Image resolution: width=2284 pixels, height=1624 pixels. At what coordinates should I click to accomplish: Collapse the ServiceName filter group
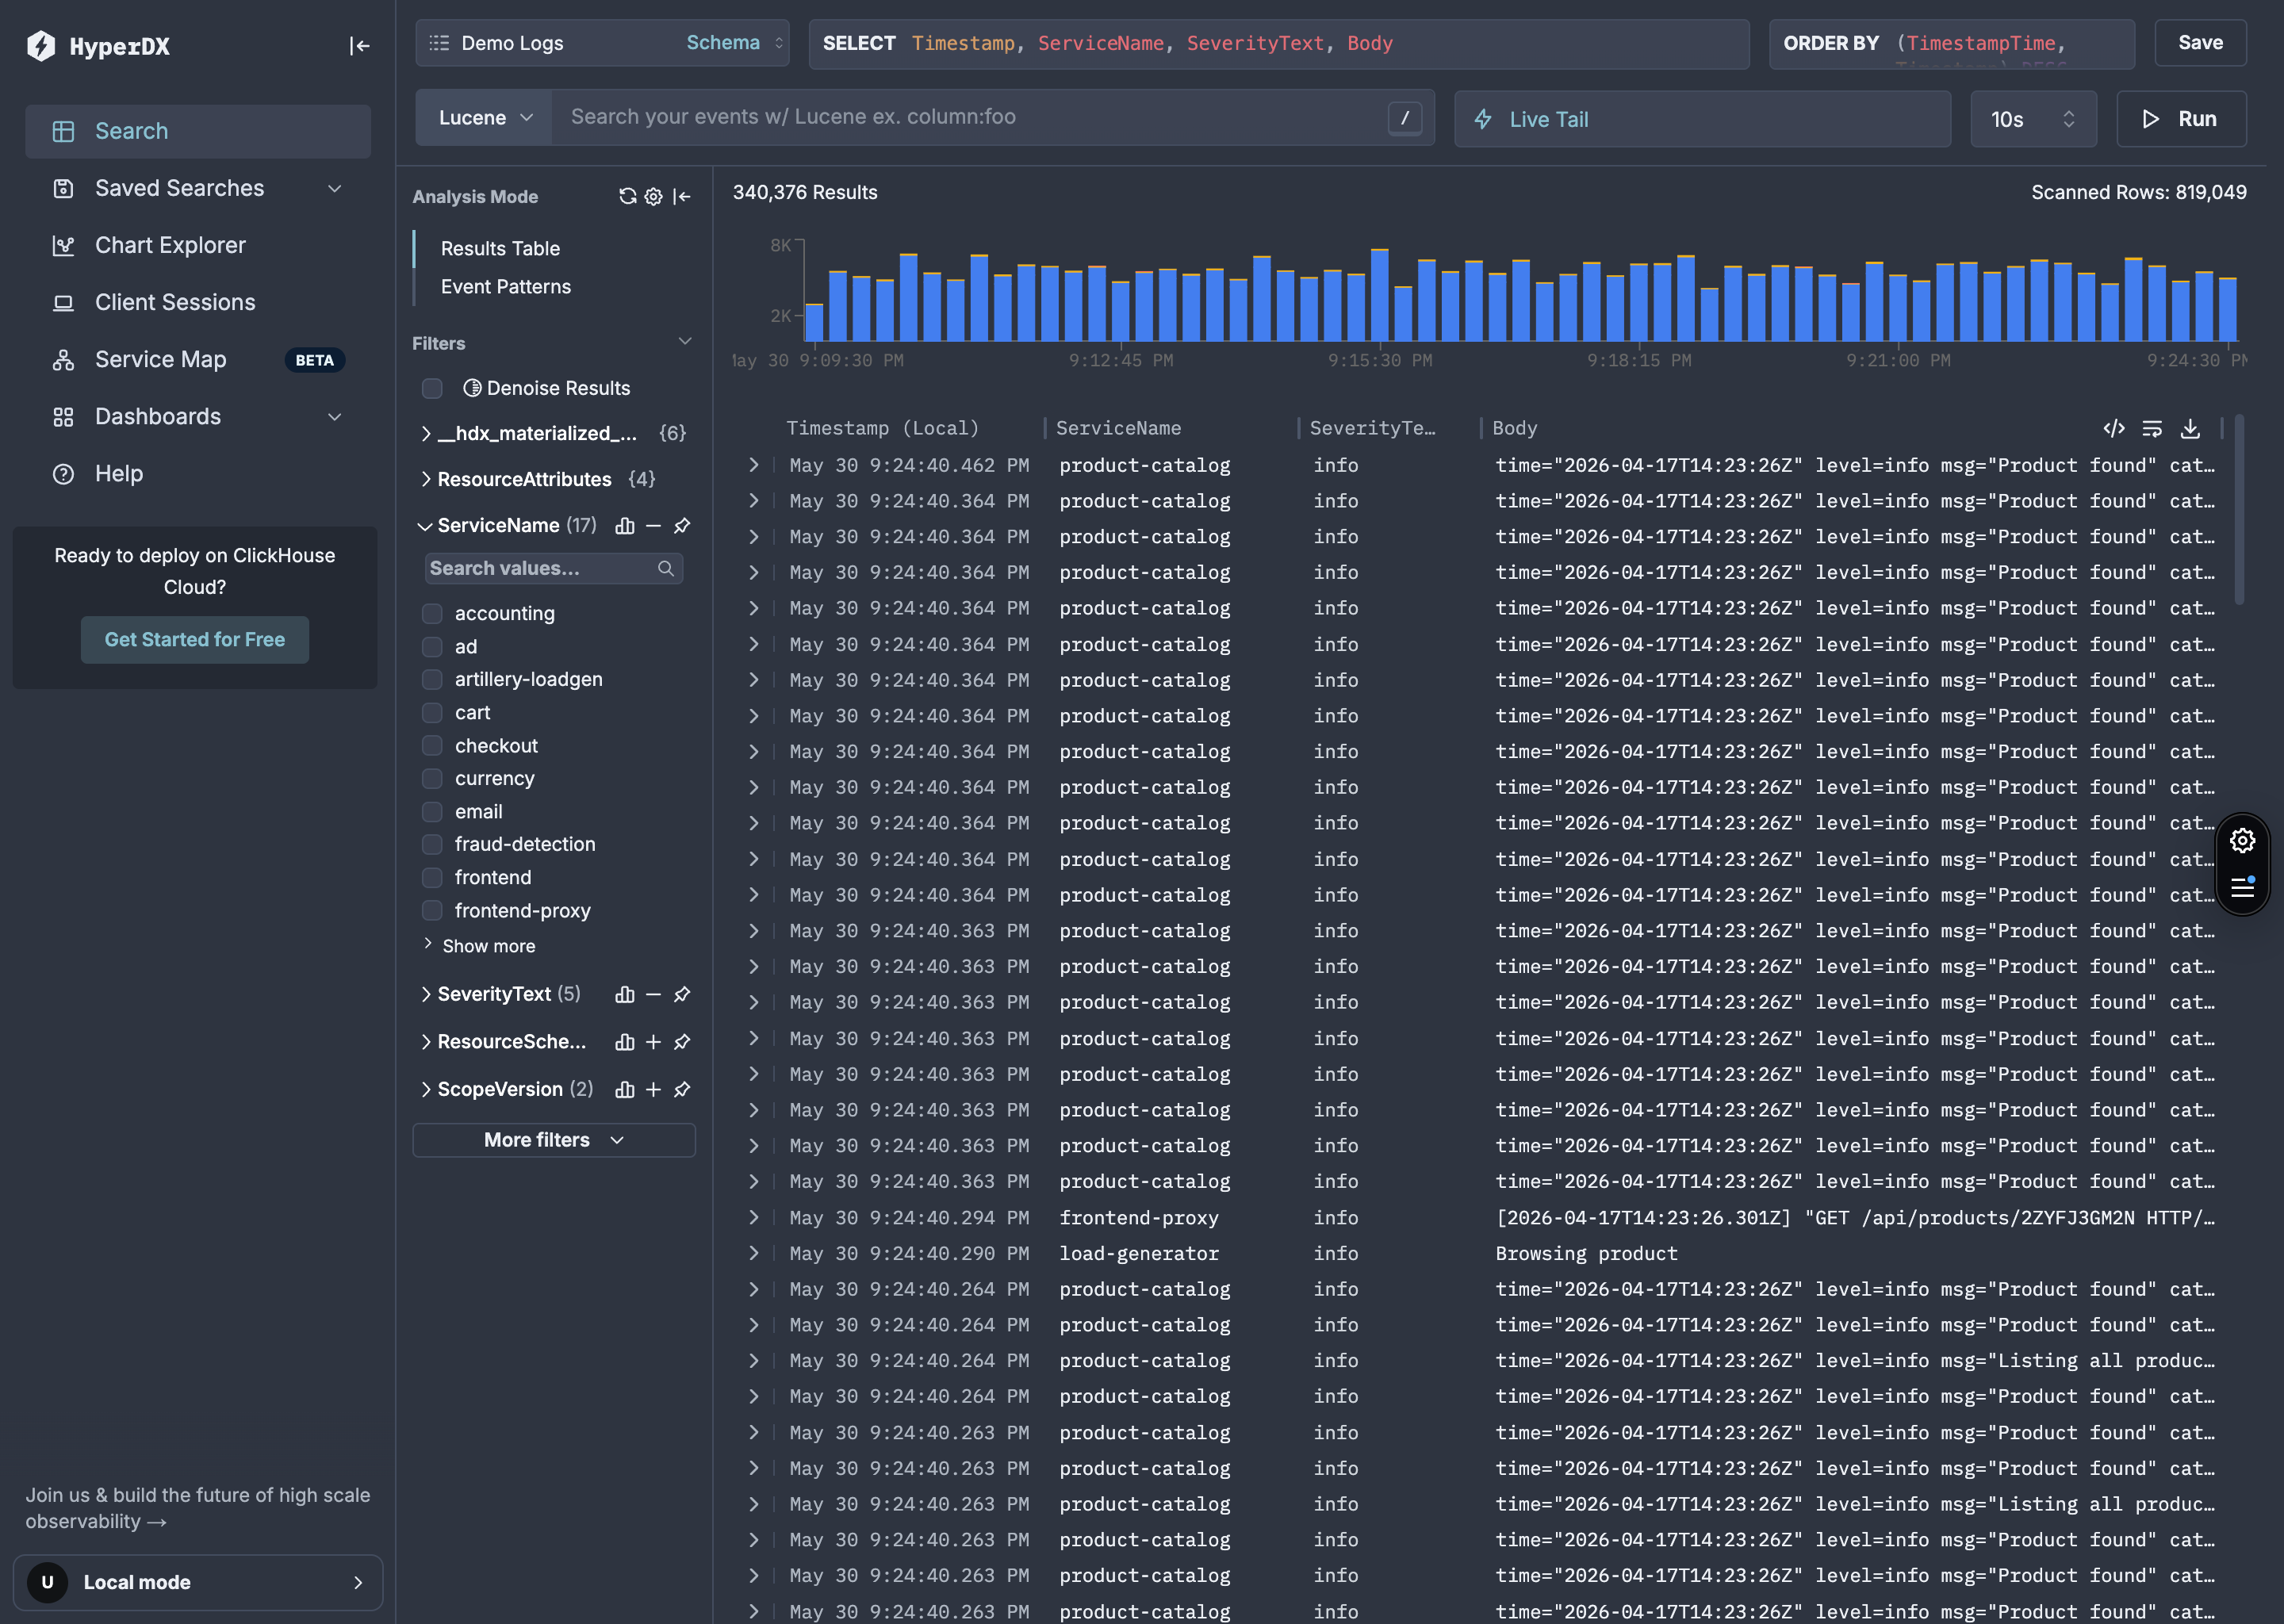[x=425, y=526]
